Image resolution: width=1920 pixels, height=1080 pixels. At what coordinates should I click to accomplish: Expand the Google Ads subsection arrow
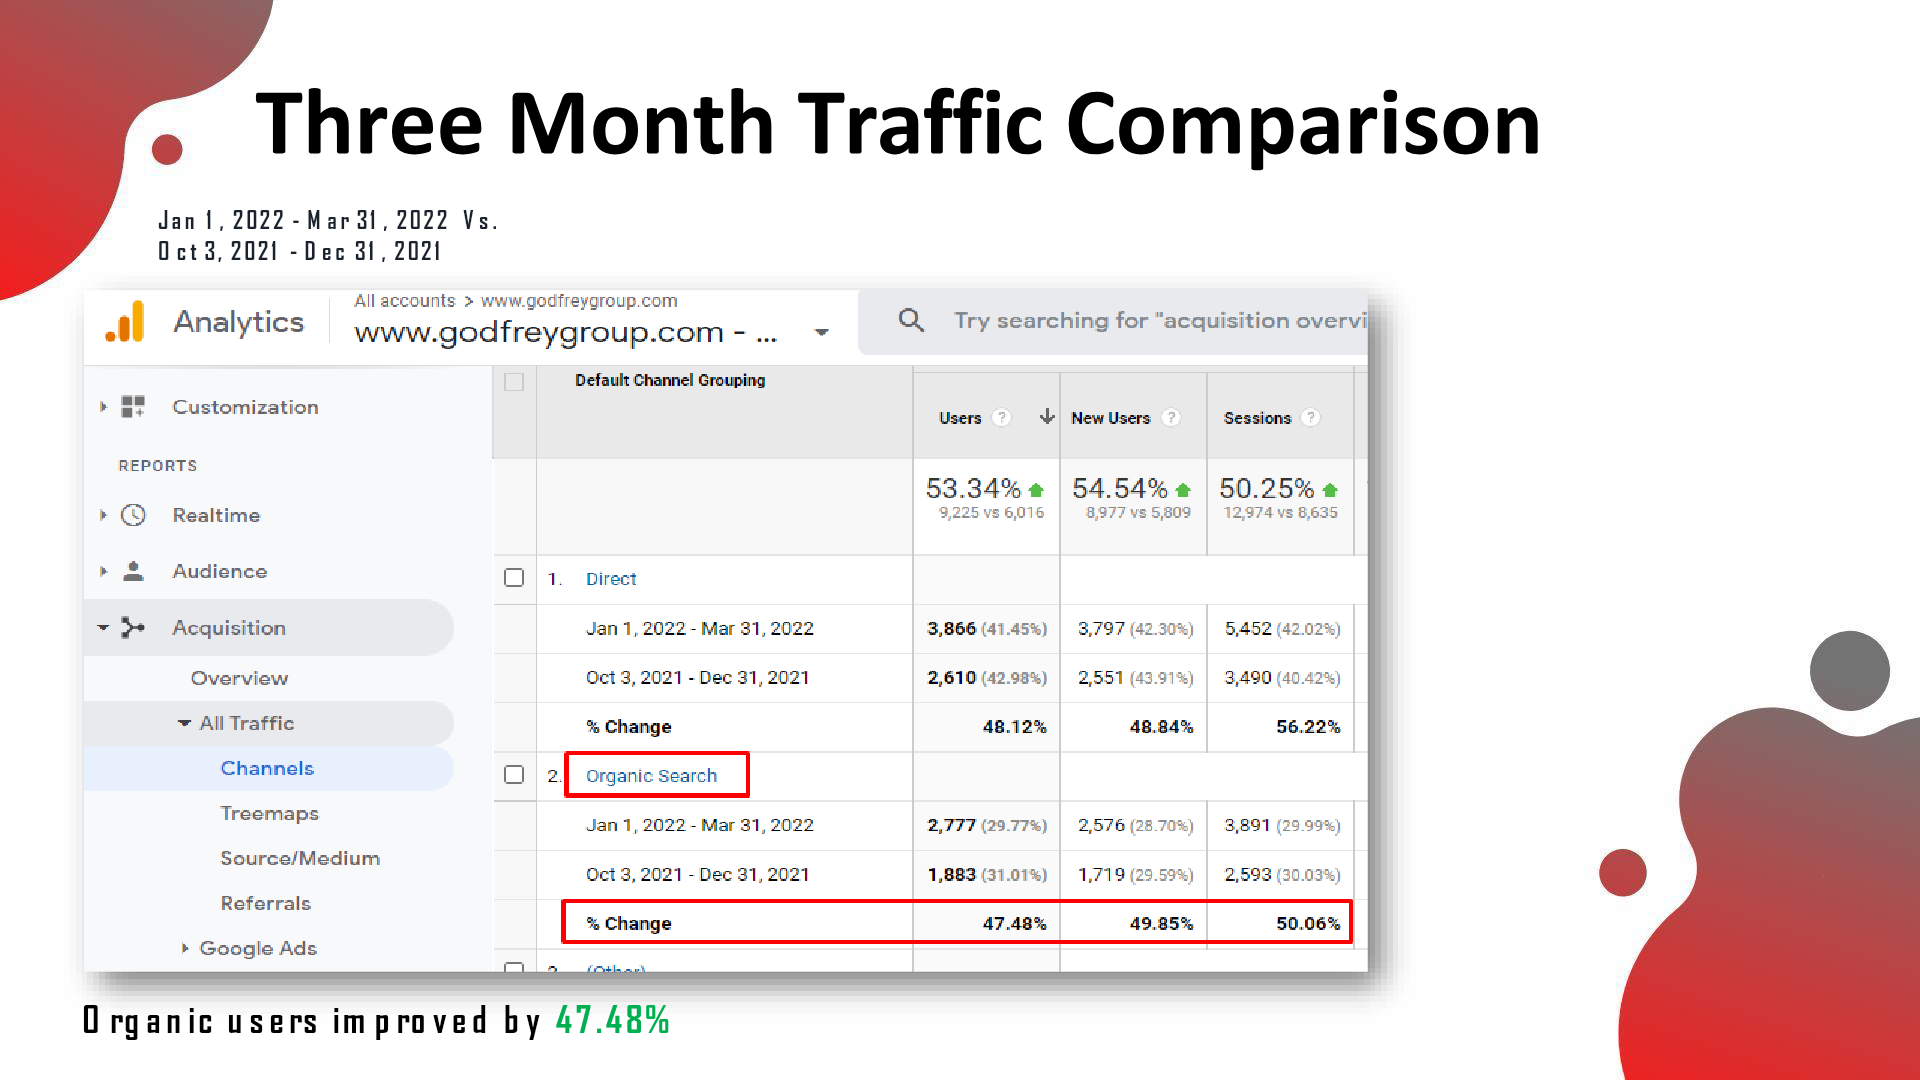click(x=185, y=948)
